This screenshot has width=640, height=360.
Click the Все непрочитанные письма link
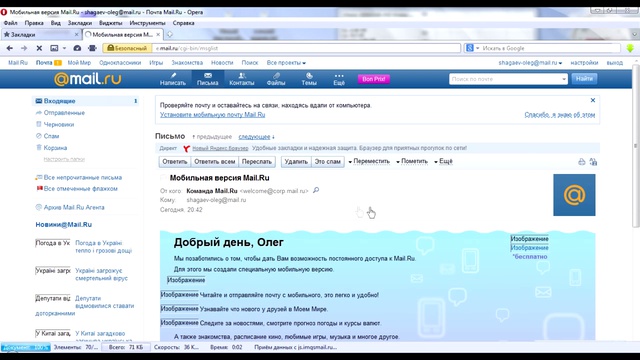82,178
